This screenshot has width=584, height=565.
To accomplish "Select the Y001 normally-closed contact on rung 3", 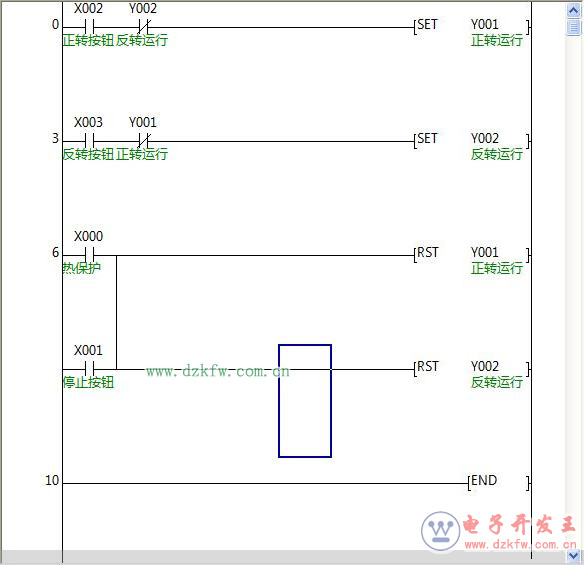I will pyautogui.click(x=143, y=141).
